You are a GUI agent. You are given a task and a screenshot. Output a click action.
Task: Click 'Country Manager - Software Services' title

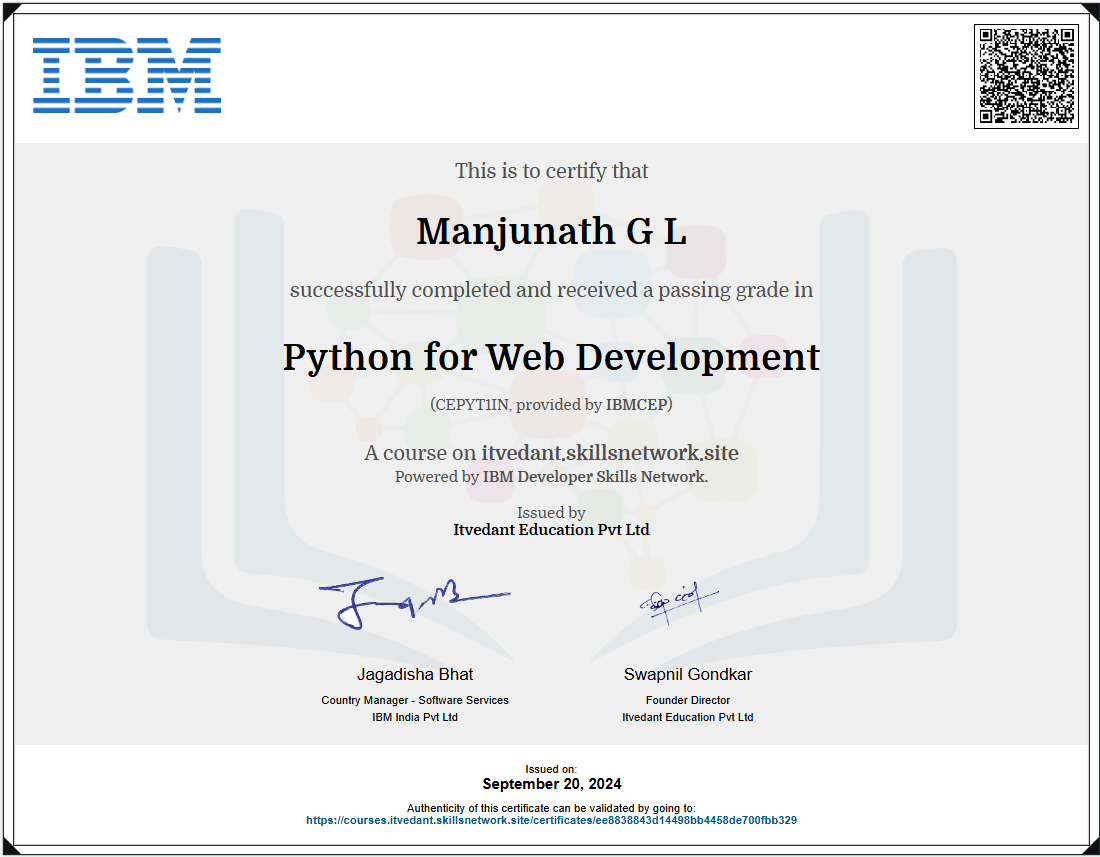(x=415, y=701)
